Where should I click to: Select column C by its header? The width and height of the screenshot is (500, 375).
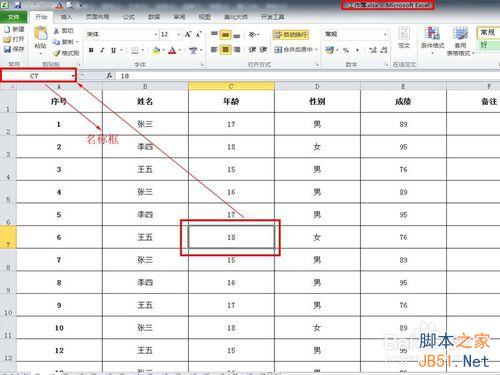coord(231,86)
